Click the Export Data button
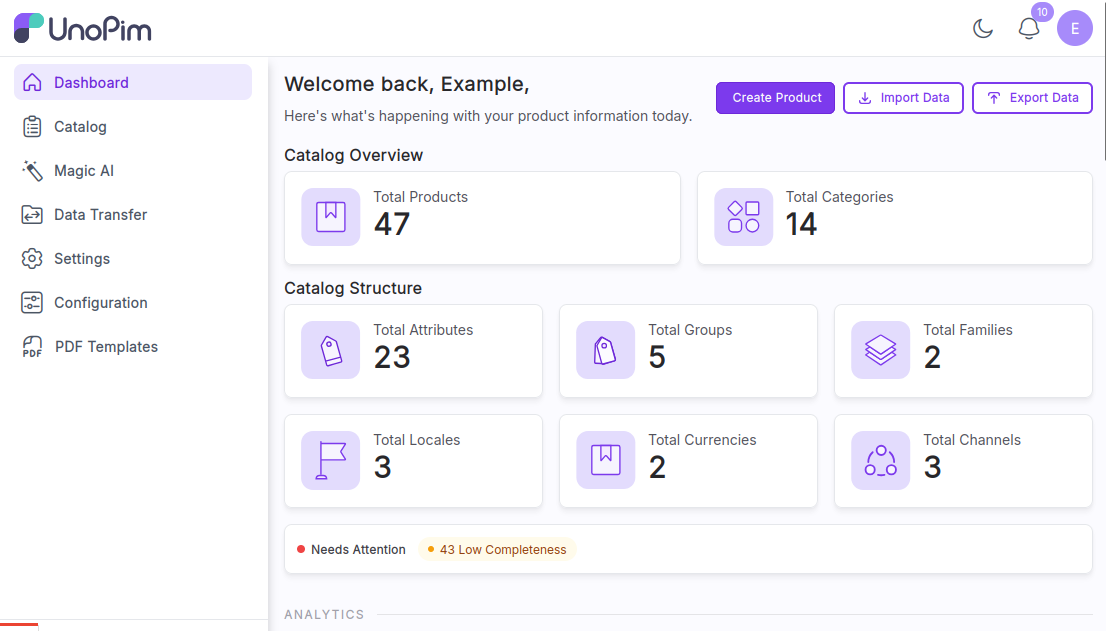 pos(1033,98)
